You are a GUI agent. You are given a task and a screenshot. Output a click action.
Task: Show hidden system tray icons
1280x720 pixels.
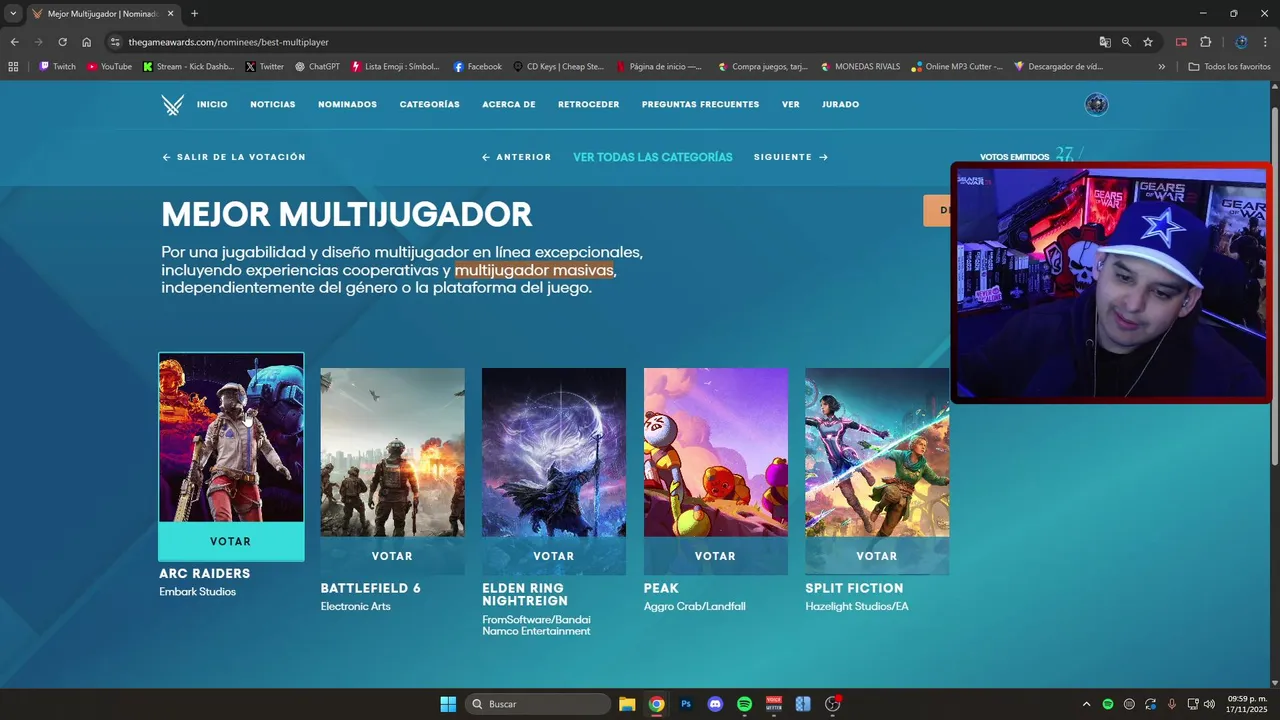pyautogui.click(x=1086, y=704)
